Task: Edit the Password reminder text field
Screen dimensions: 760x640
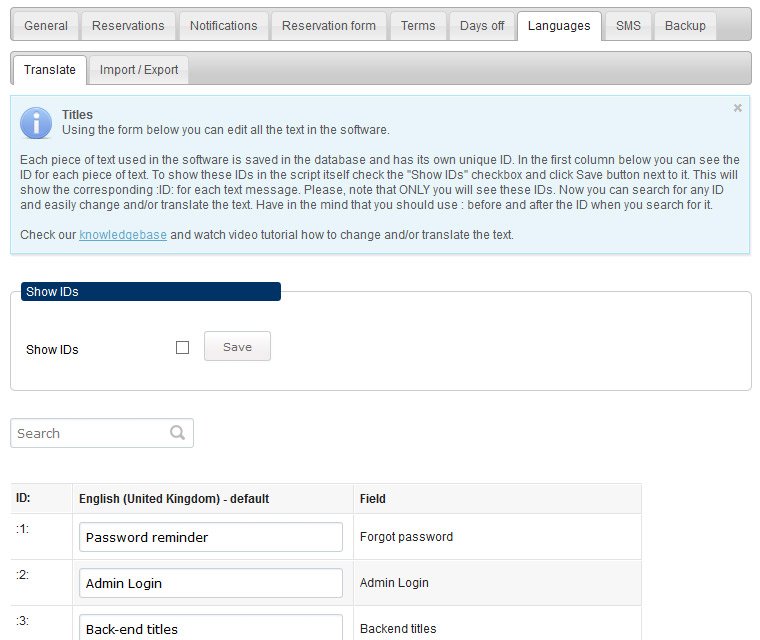Action: pyautogui.click(x=211, y=537)
